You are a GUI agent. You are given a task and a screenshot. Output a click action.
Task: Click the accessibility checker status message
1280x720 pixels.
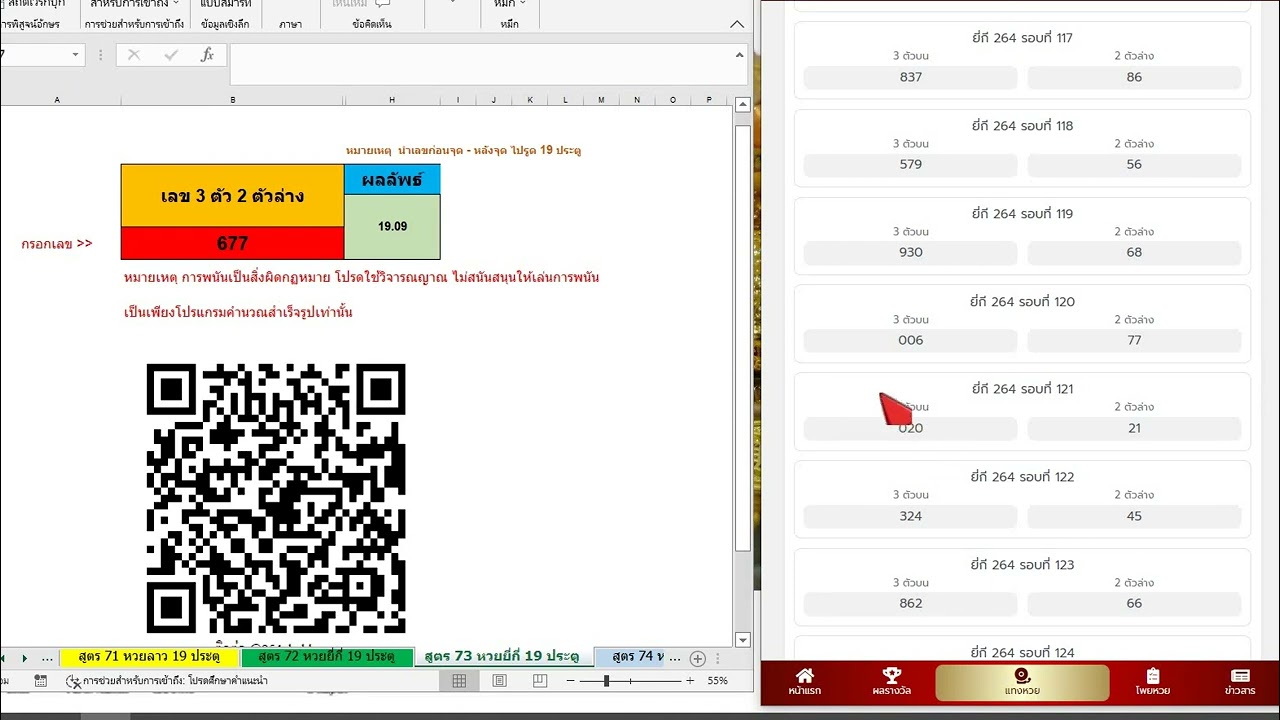coord(166,681)
